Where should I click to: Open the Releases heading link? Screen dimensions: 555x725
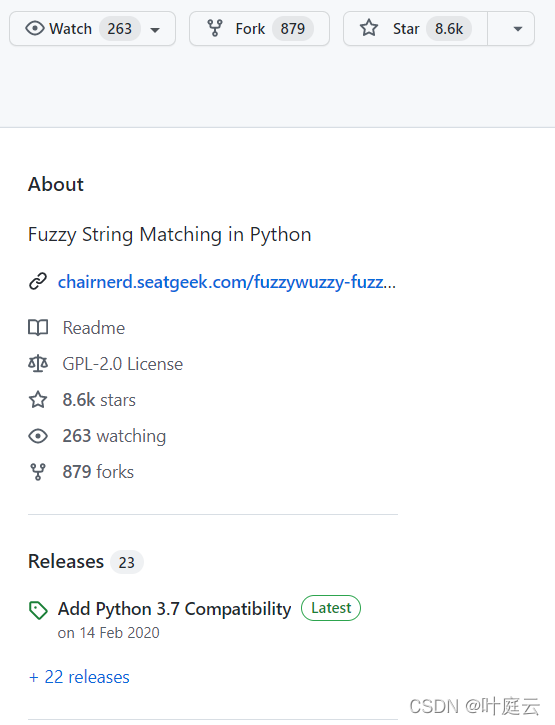pos(66,561)
